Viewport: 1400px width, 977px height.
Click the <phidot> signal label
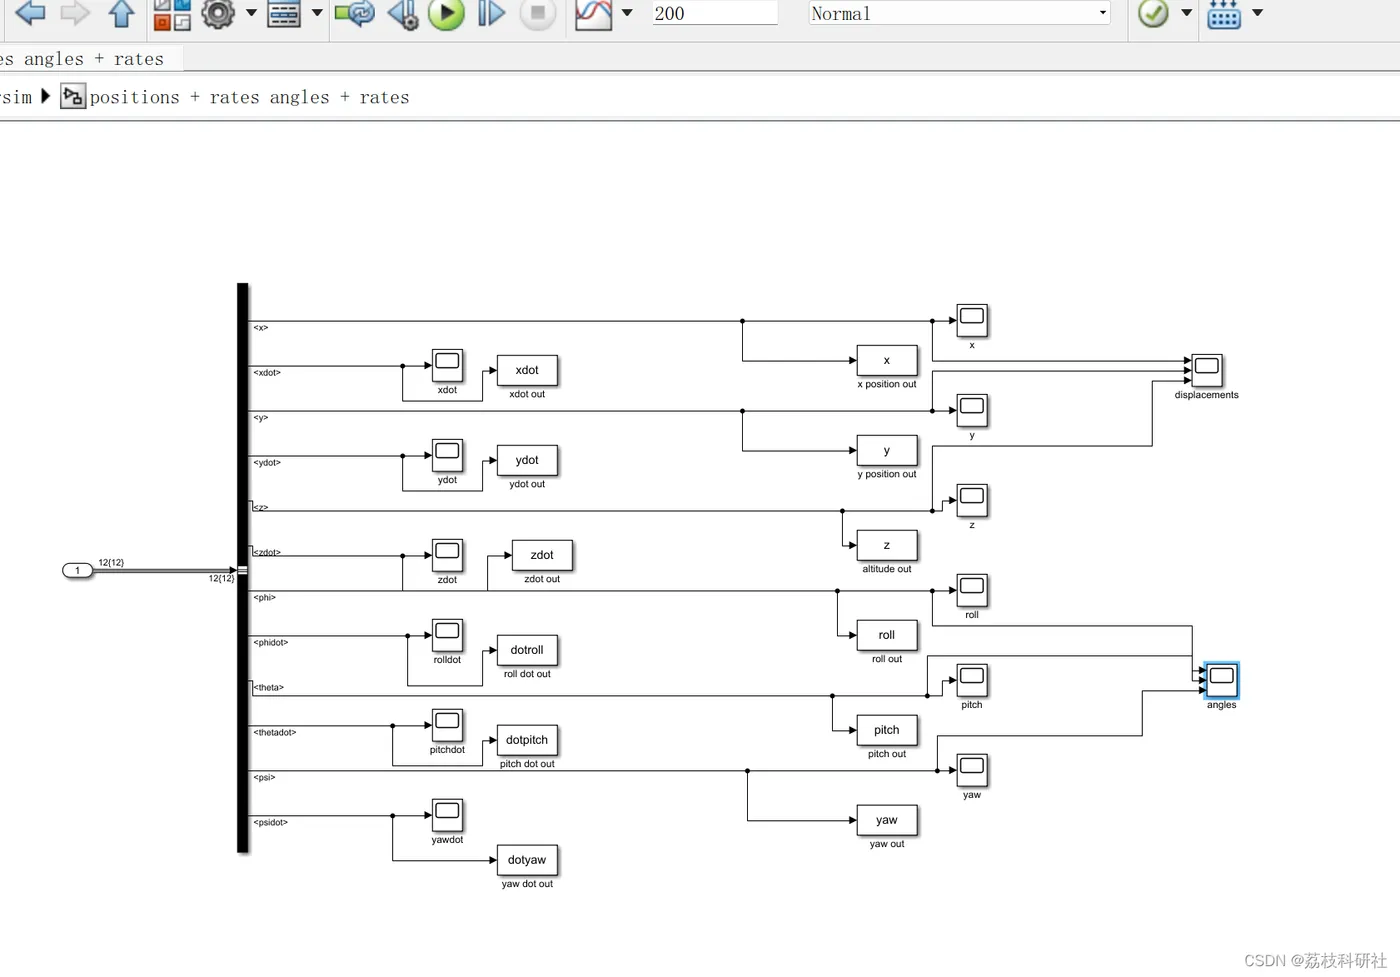(271, 643)
